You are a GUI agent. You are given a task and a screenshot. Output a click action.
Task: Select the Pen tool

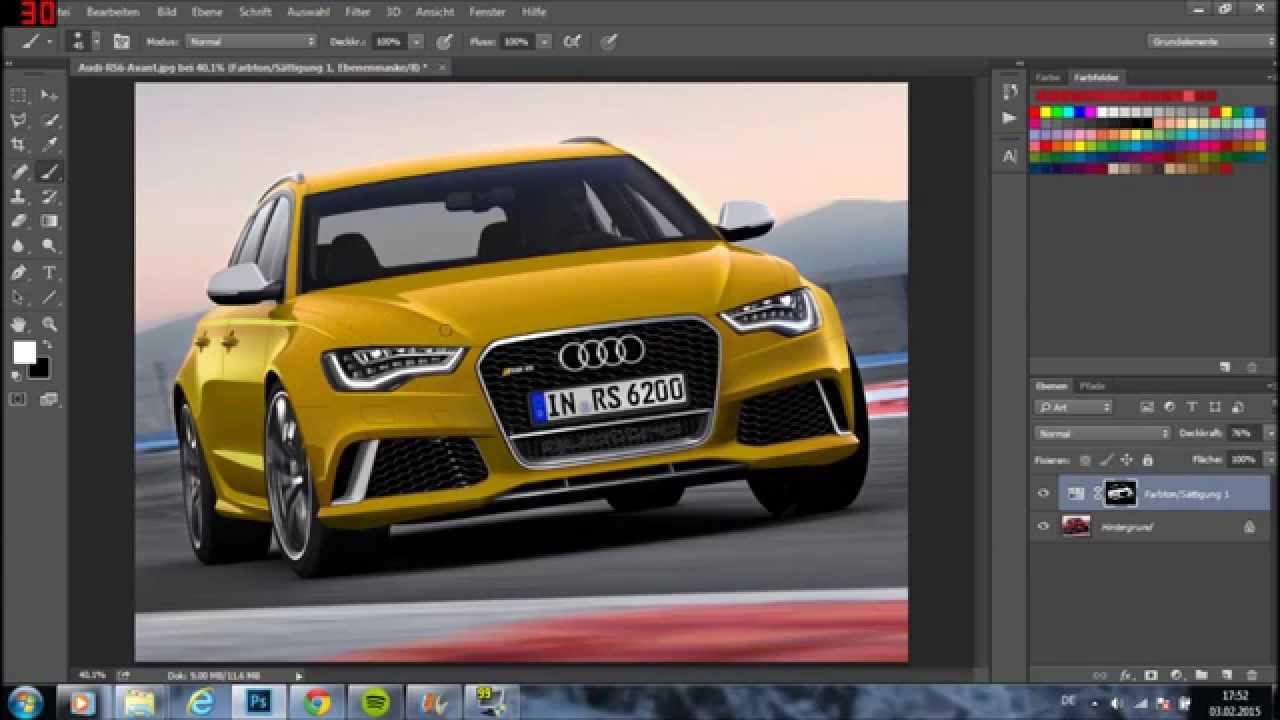point(18,273)
